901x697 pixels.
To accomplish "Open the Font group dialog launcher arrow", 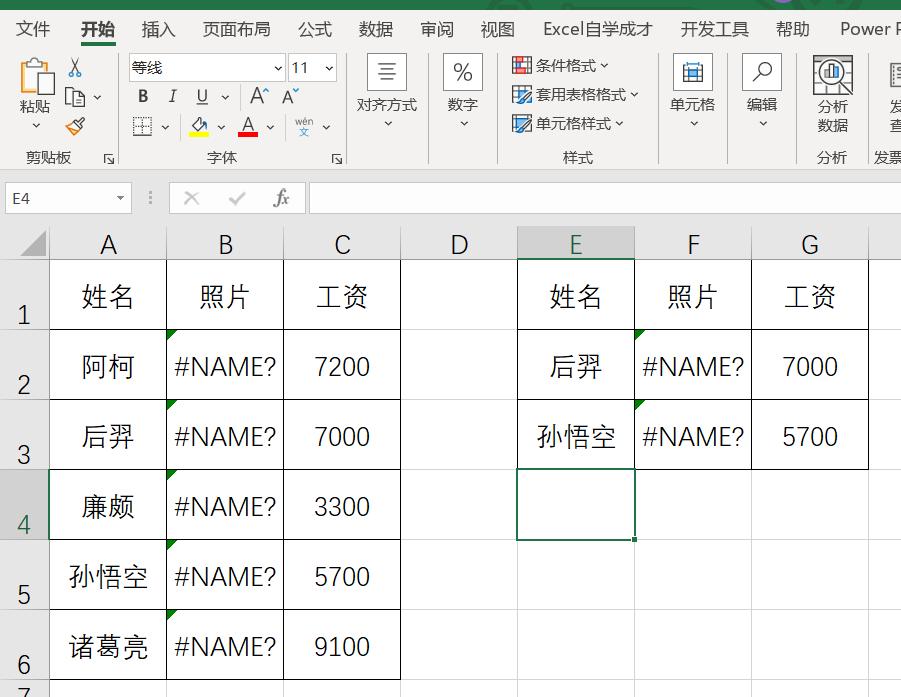I will [337, 158].
